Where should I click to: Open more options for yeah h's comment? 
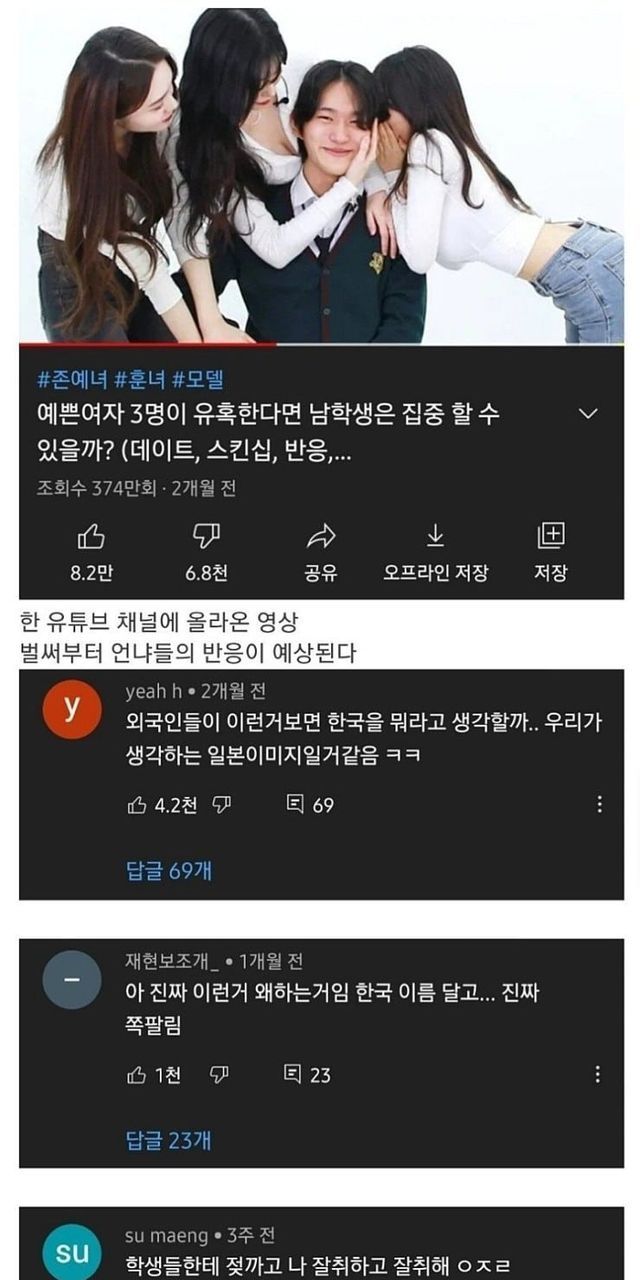tap(599, 804)
